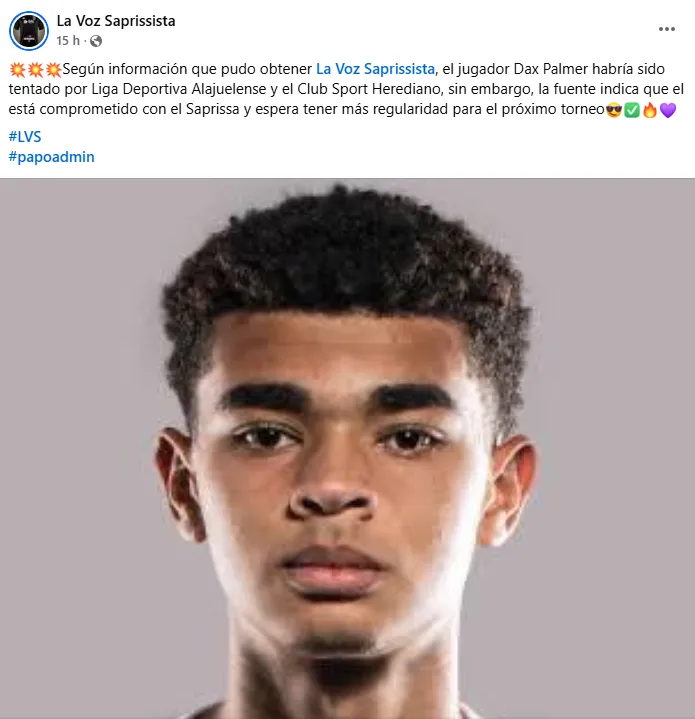Open the #LVS hashtag

click(x=25, y=137)
